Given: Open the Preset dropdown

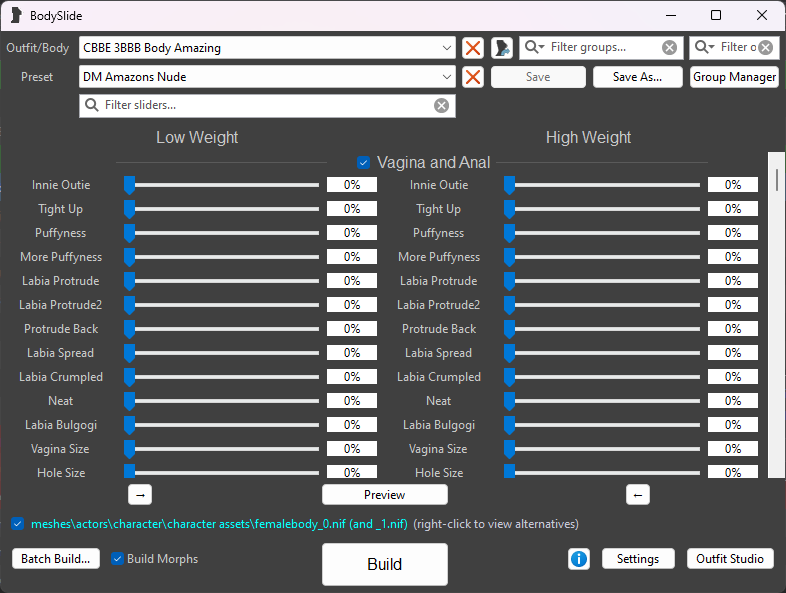Looking at the screenshot, I should pos(267,77).
